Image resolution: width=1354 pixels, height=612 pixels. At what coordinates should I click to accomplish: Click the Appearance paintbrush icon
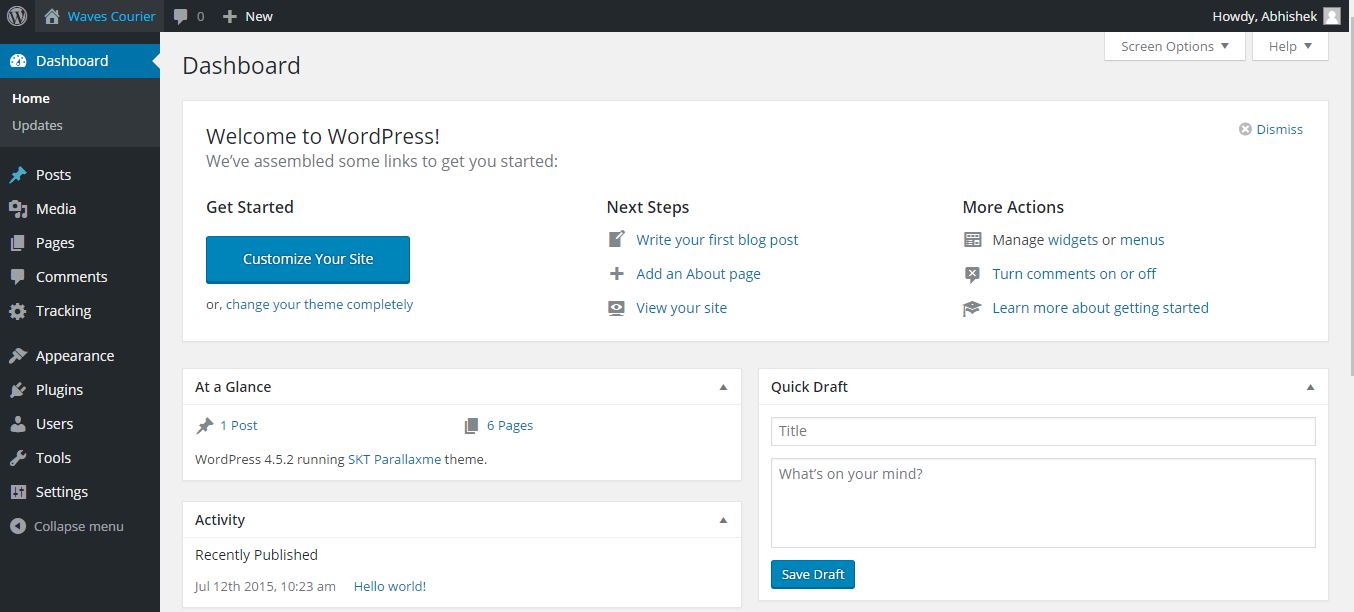click(x=18, y=356)
